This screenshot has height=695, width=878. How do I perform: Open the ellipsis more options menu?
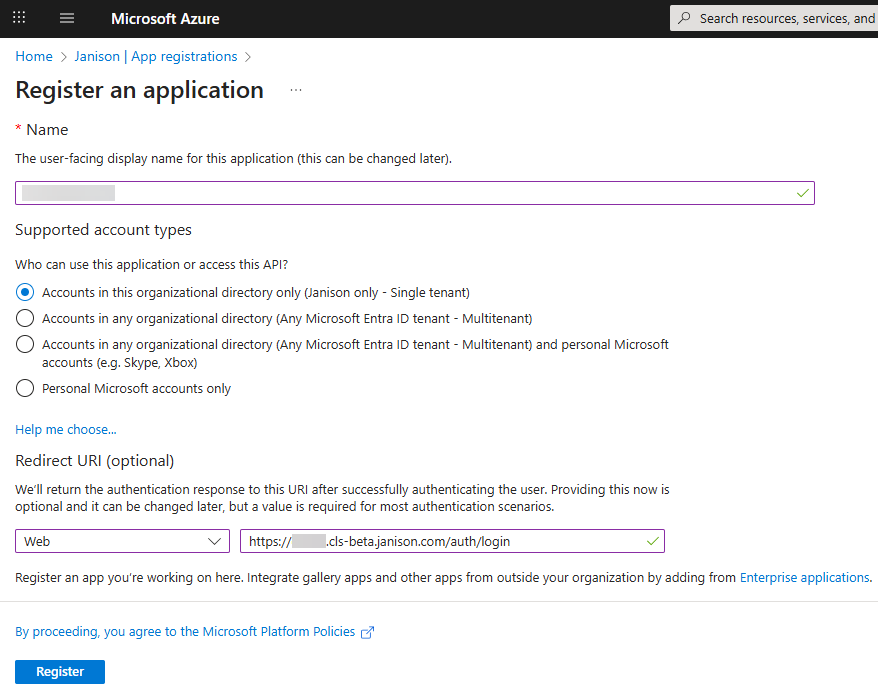296,90
